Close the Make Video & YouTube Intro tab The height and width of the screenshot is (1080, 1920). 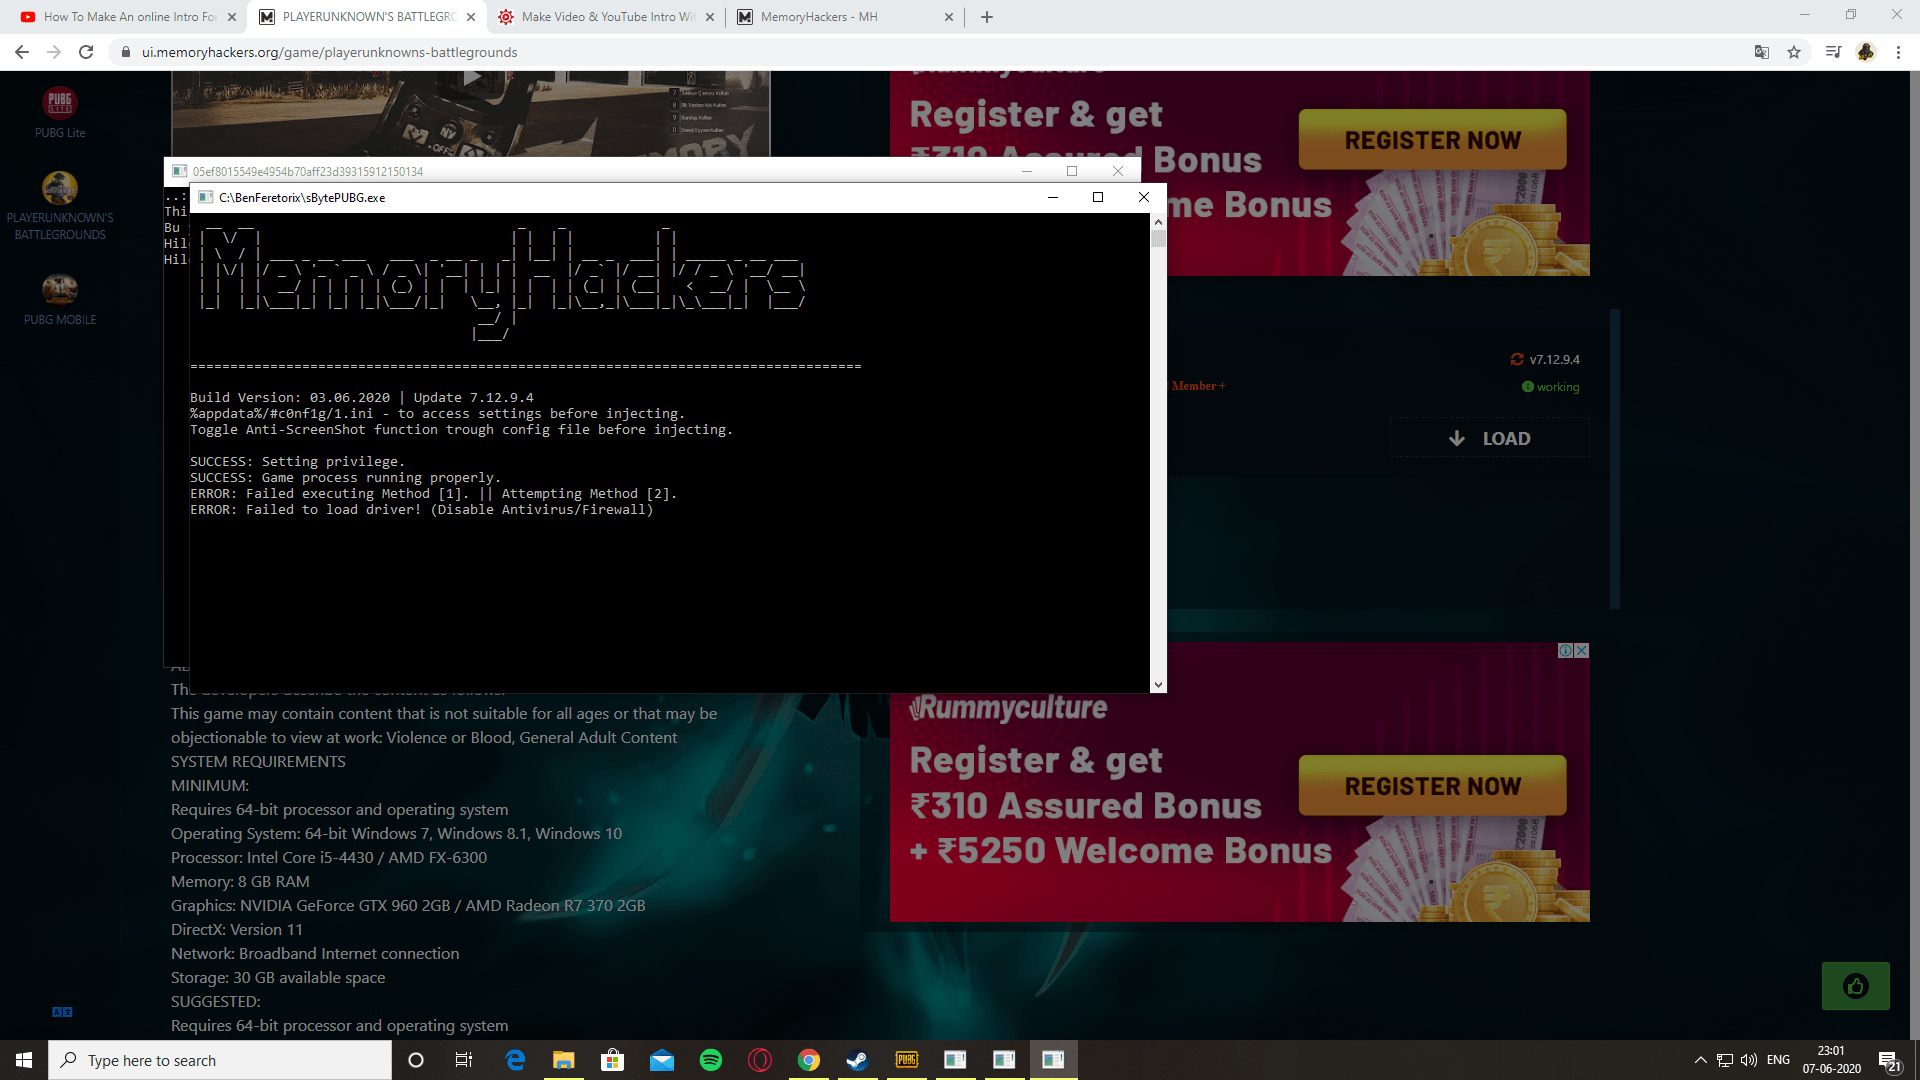tap(710, 17)
